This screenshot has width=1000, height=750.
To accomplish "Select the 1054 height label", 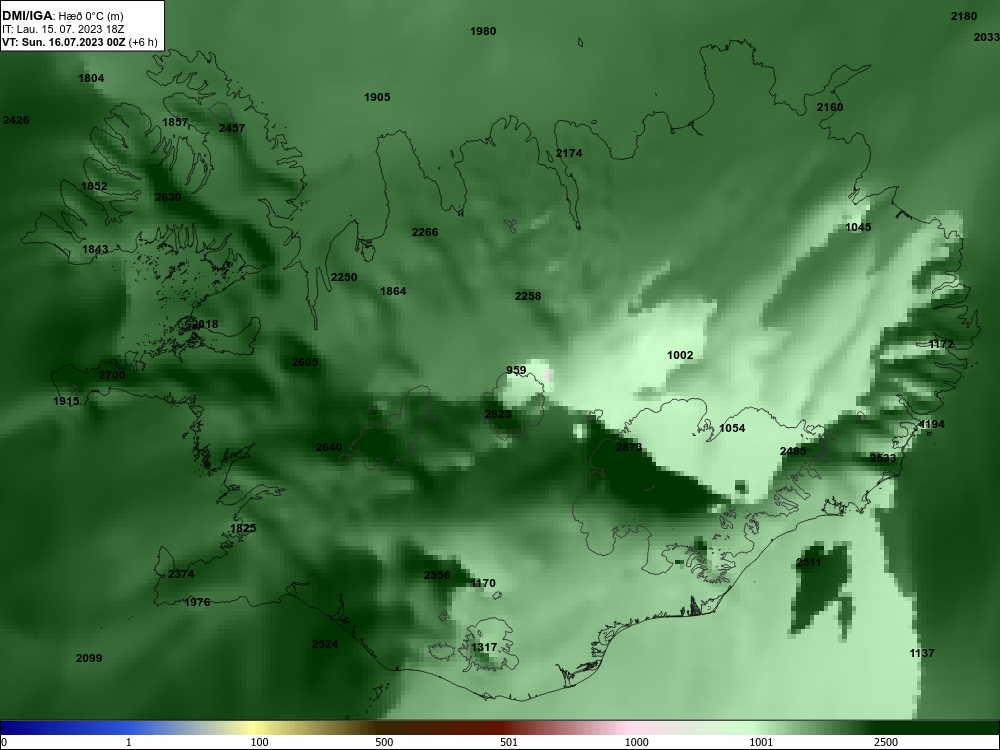I will [x=732, y=429].
